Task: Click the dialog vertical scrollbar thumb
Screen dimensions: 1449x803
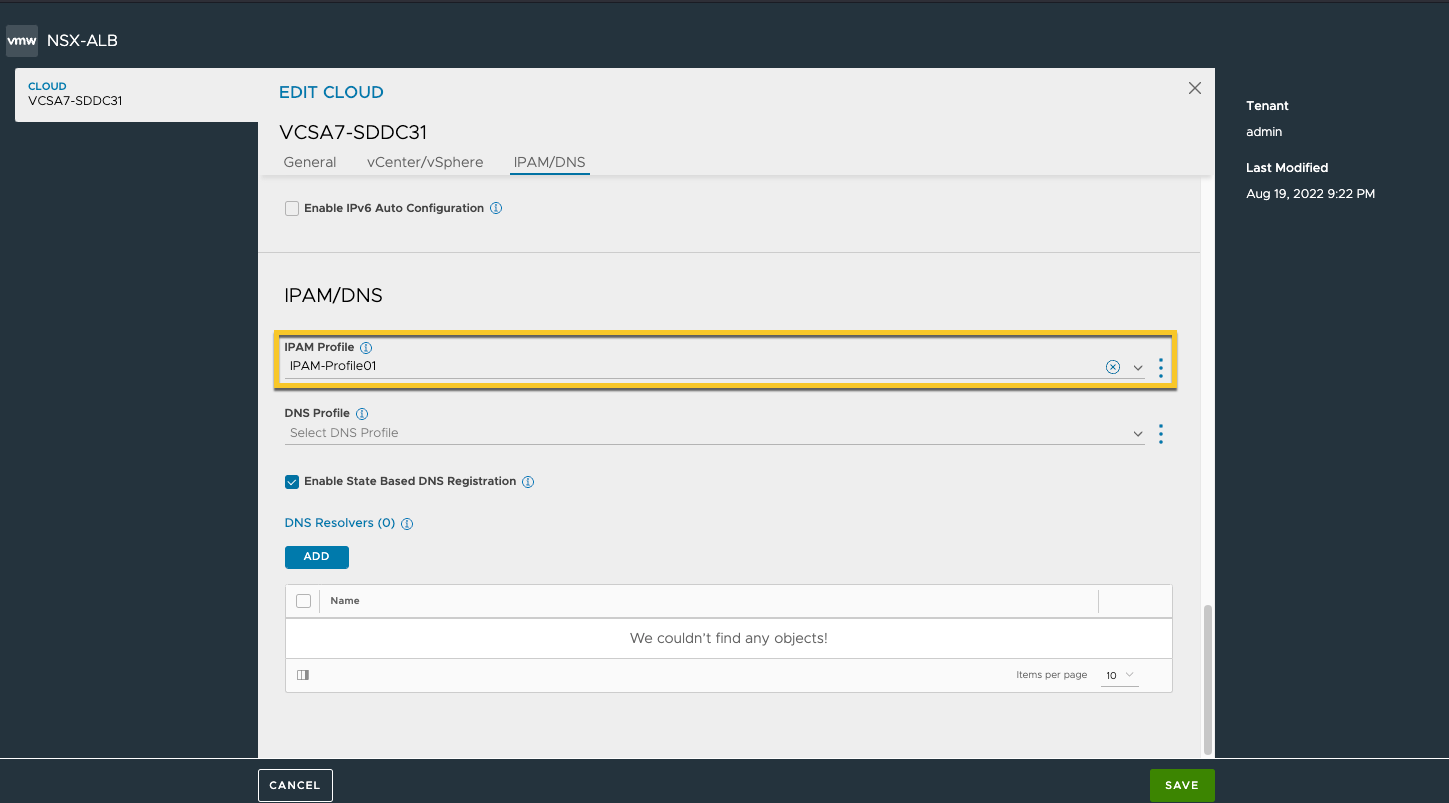Action: [1208, 679]
